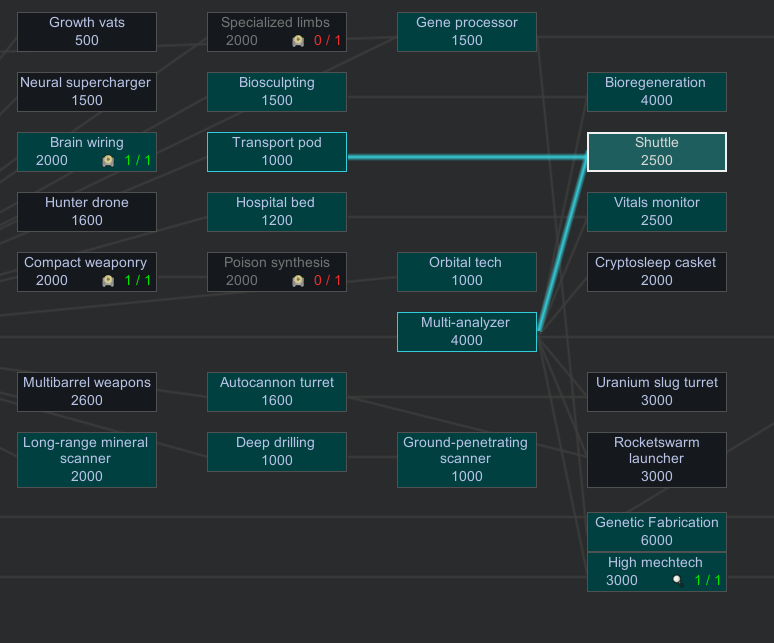Click the 500 cost on Growth vats
Image resolution: width=774 pixels, height=643 pixels.
pos(87,40)
